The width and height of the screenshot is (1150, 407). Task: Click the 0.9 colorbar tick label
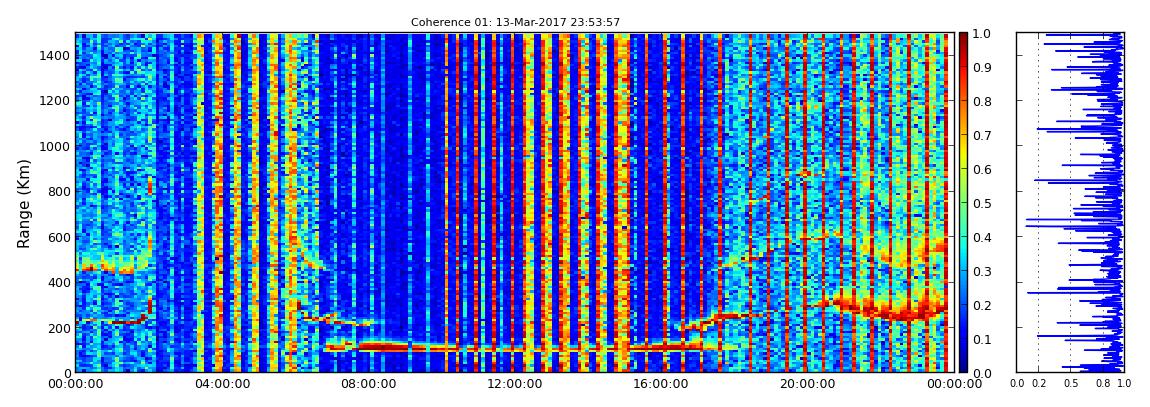983,67
